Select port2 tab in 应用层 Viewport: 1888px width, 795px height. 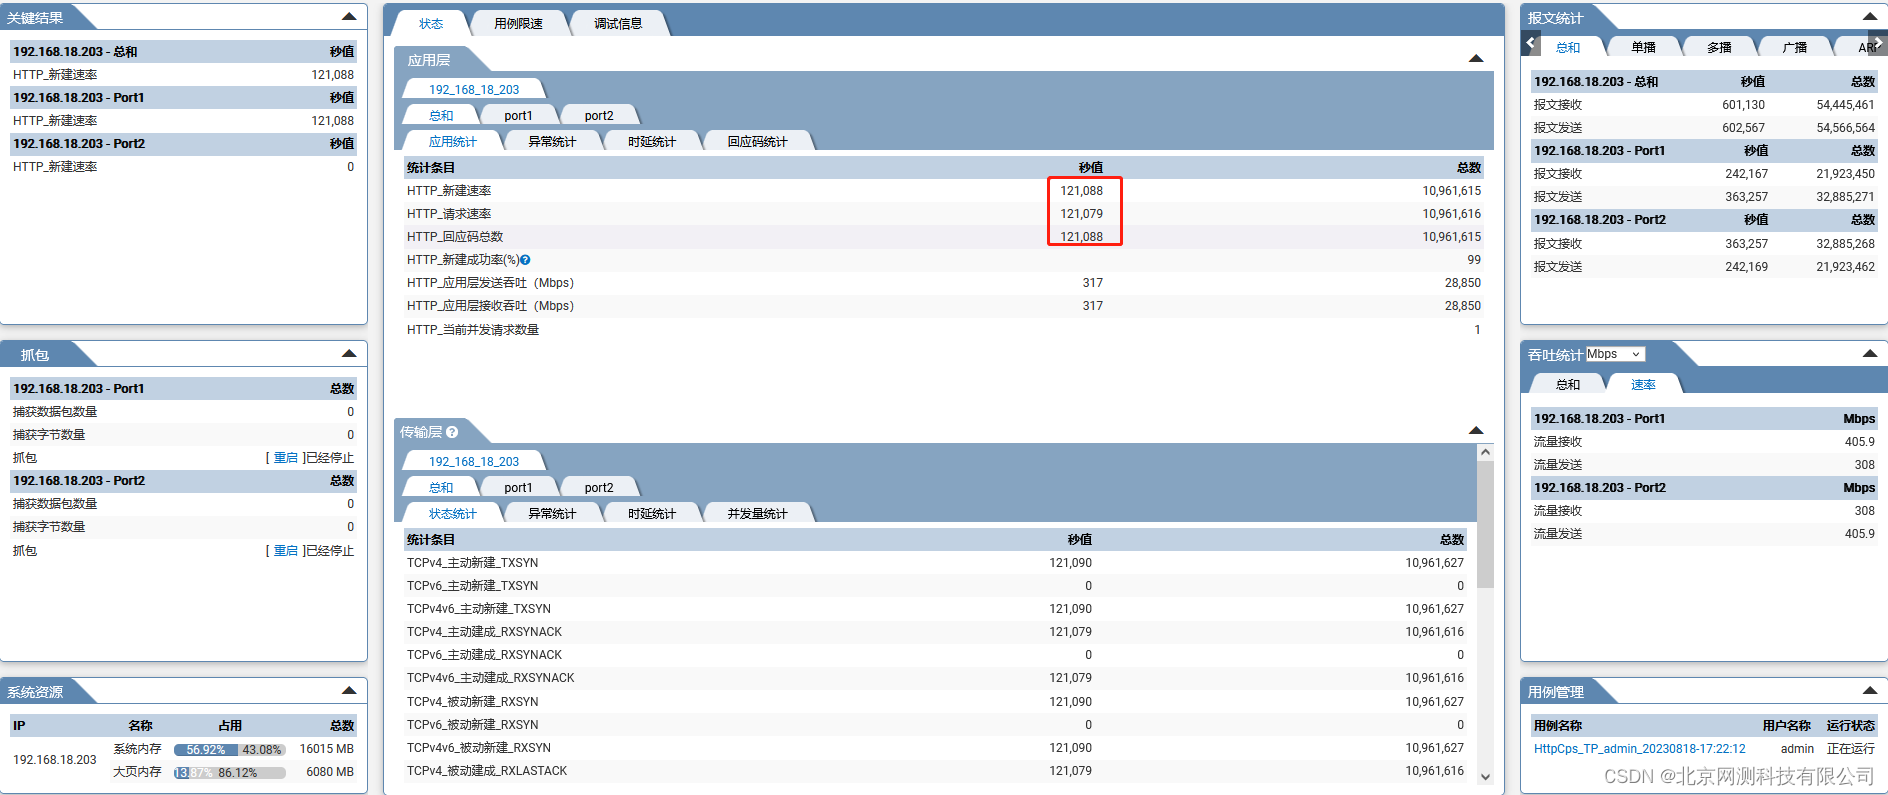coord(599,116)
